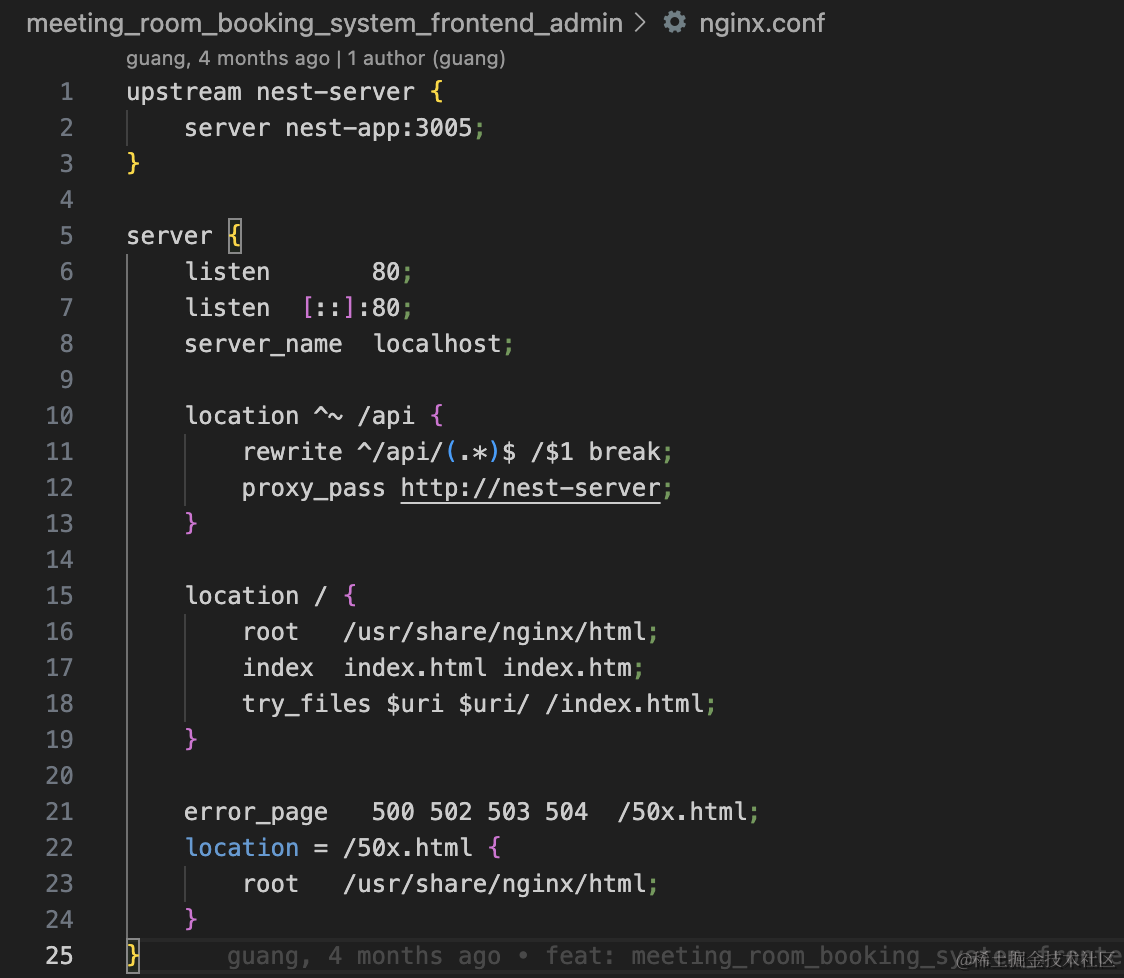
Task: Click line number 10 in the gutter
Action: pos(60,416)
